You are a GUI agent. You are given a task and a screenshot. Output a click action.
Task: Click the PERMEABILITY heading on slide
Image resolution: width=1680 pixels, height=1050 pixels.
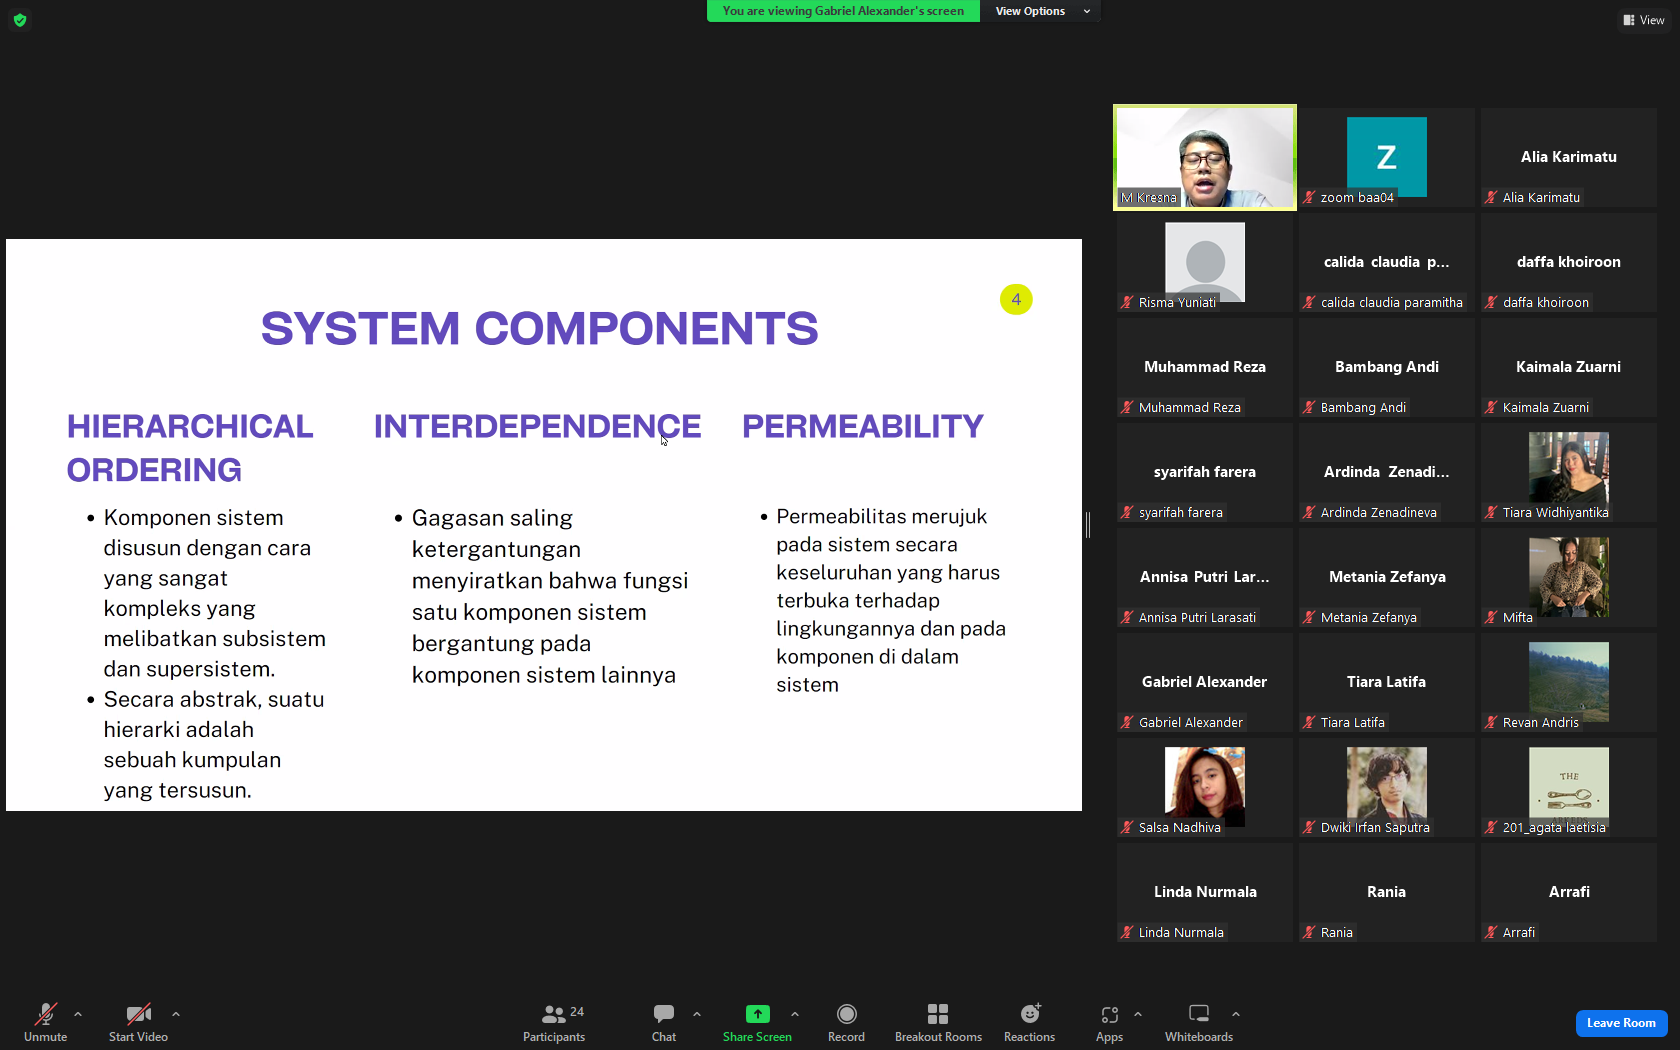(863, 426)
